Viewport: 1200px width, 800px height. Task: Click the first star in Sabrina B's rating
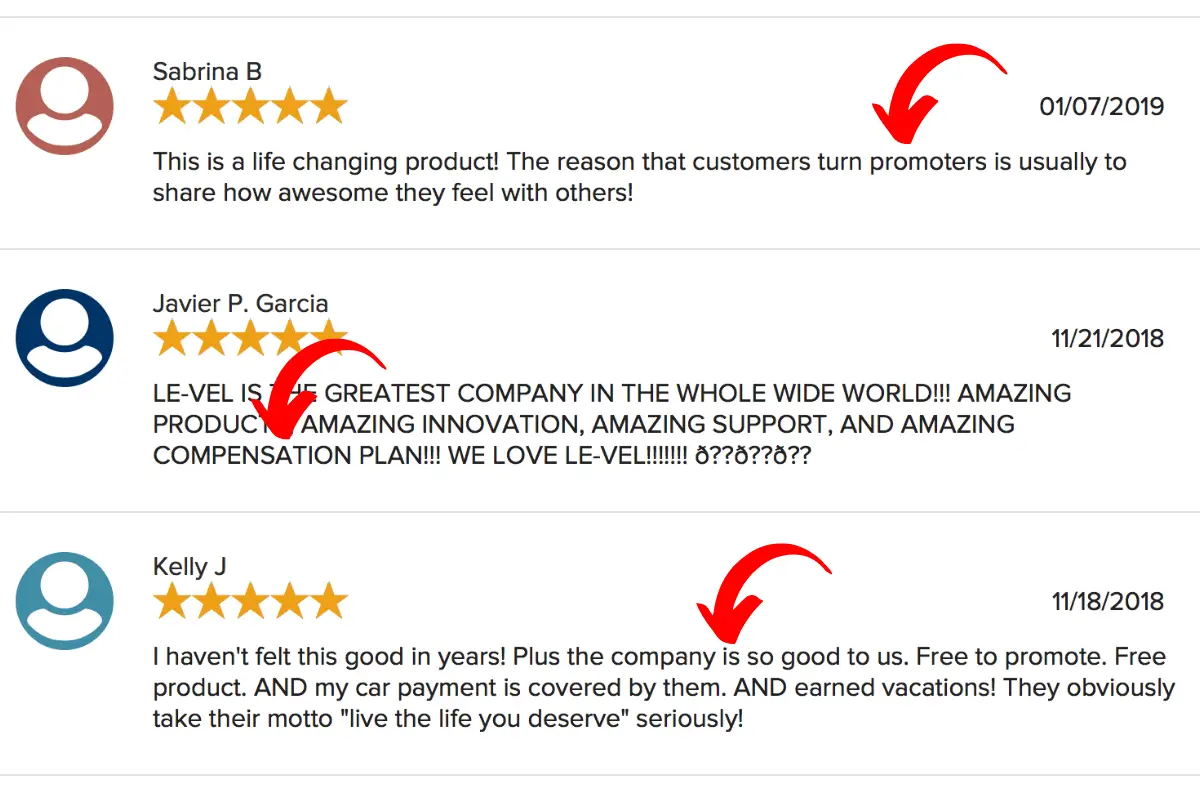pyautogui.click(x=172, y=106)
